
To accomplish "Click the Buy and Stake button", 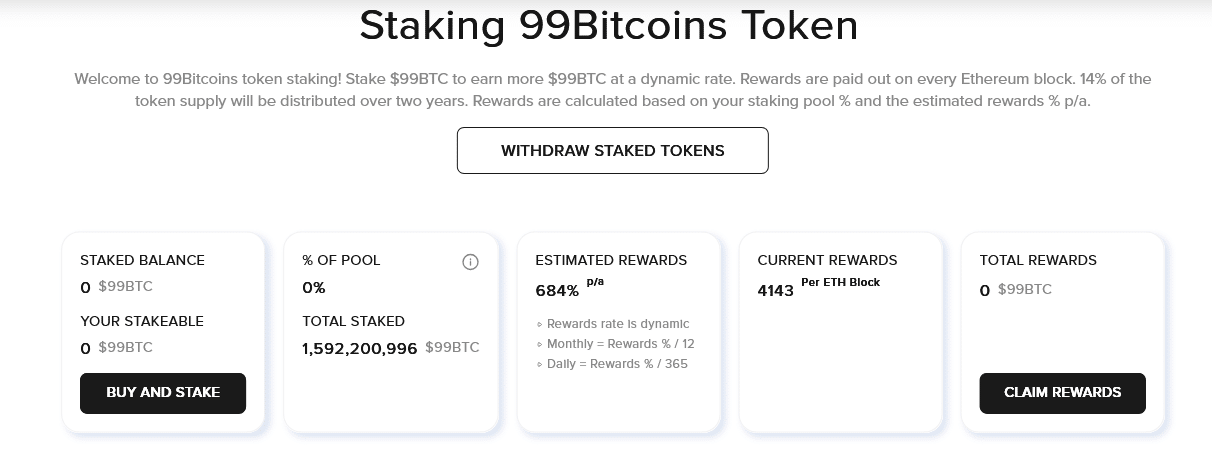I will [163, 393].
